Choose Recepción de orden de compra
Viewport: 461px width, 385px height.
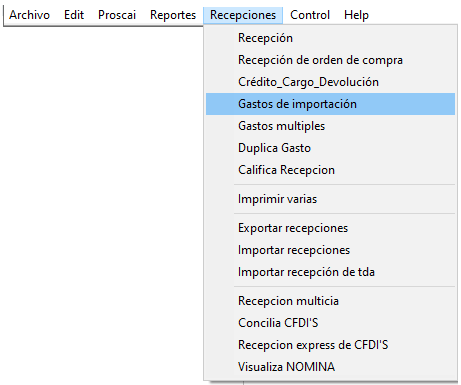click(x=330, y=60)
